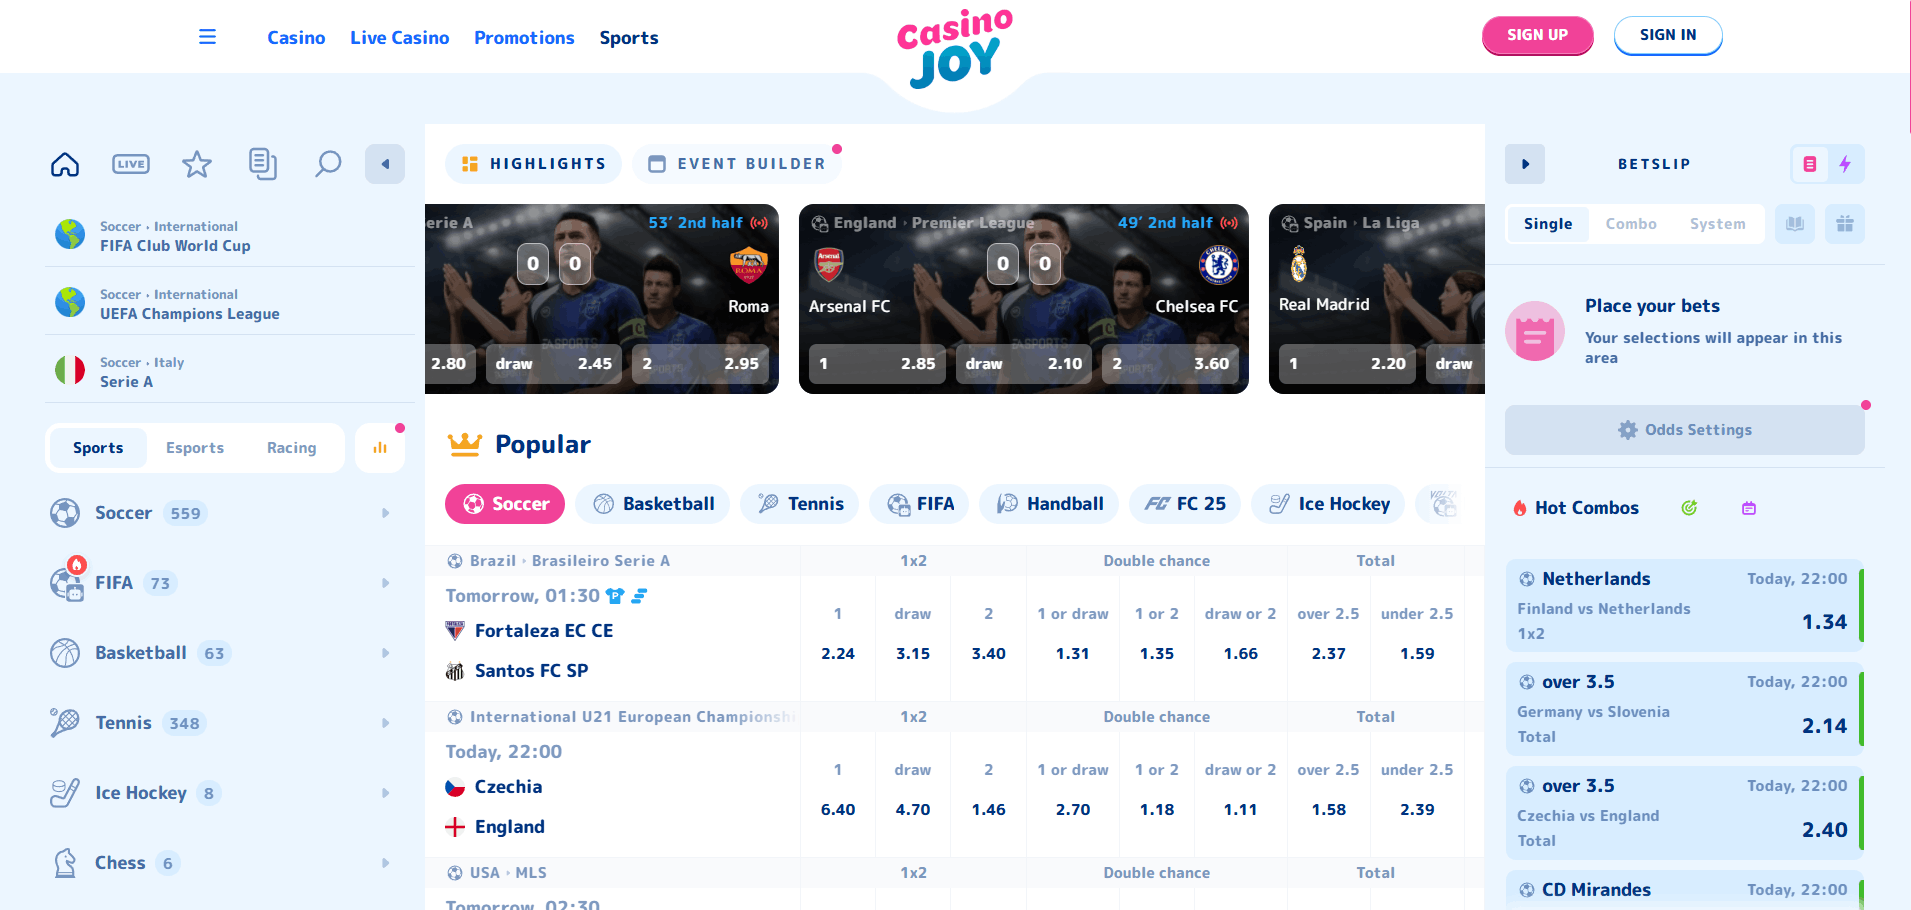Go to Live Casino page

(x=399, y=38)
